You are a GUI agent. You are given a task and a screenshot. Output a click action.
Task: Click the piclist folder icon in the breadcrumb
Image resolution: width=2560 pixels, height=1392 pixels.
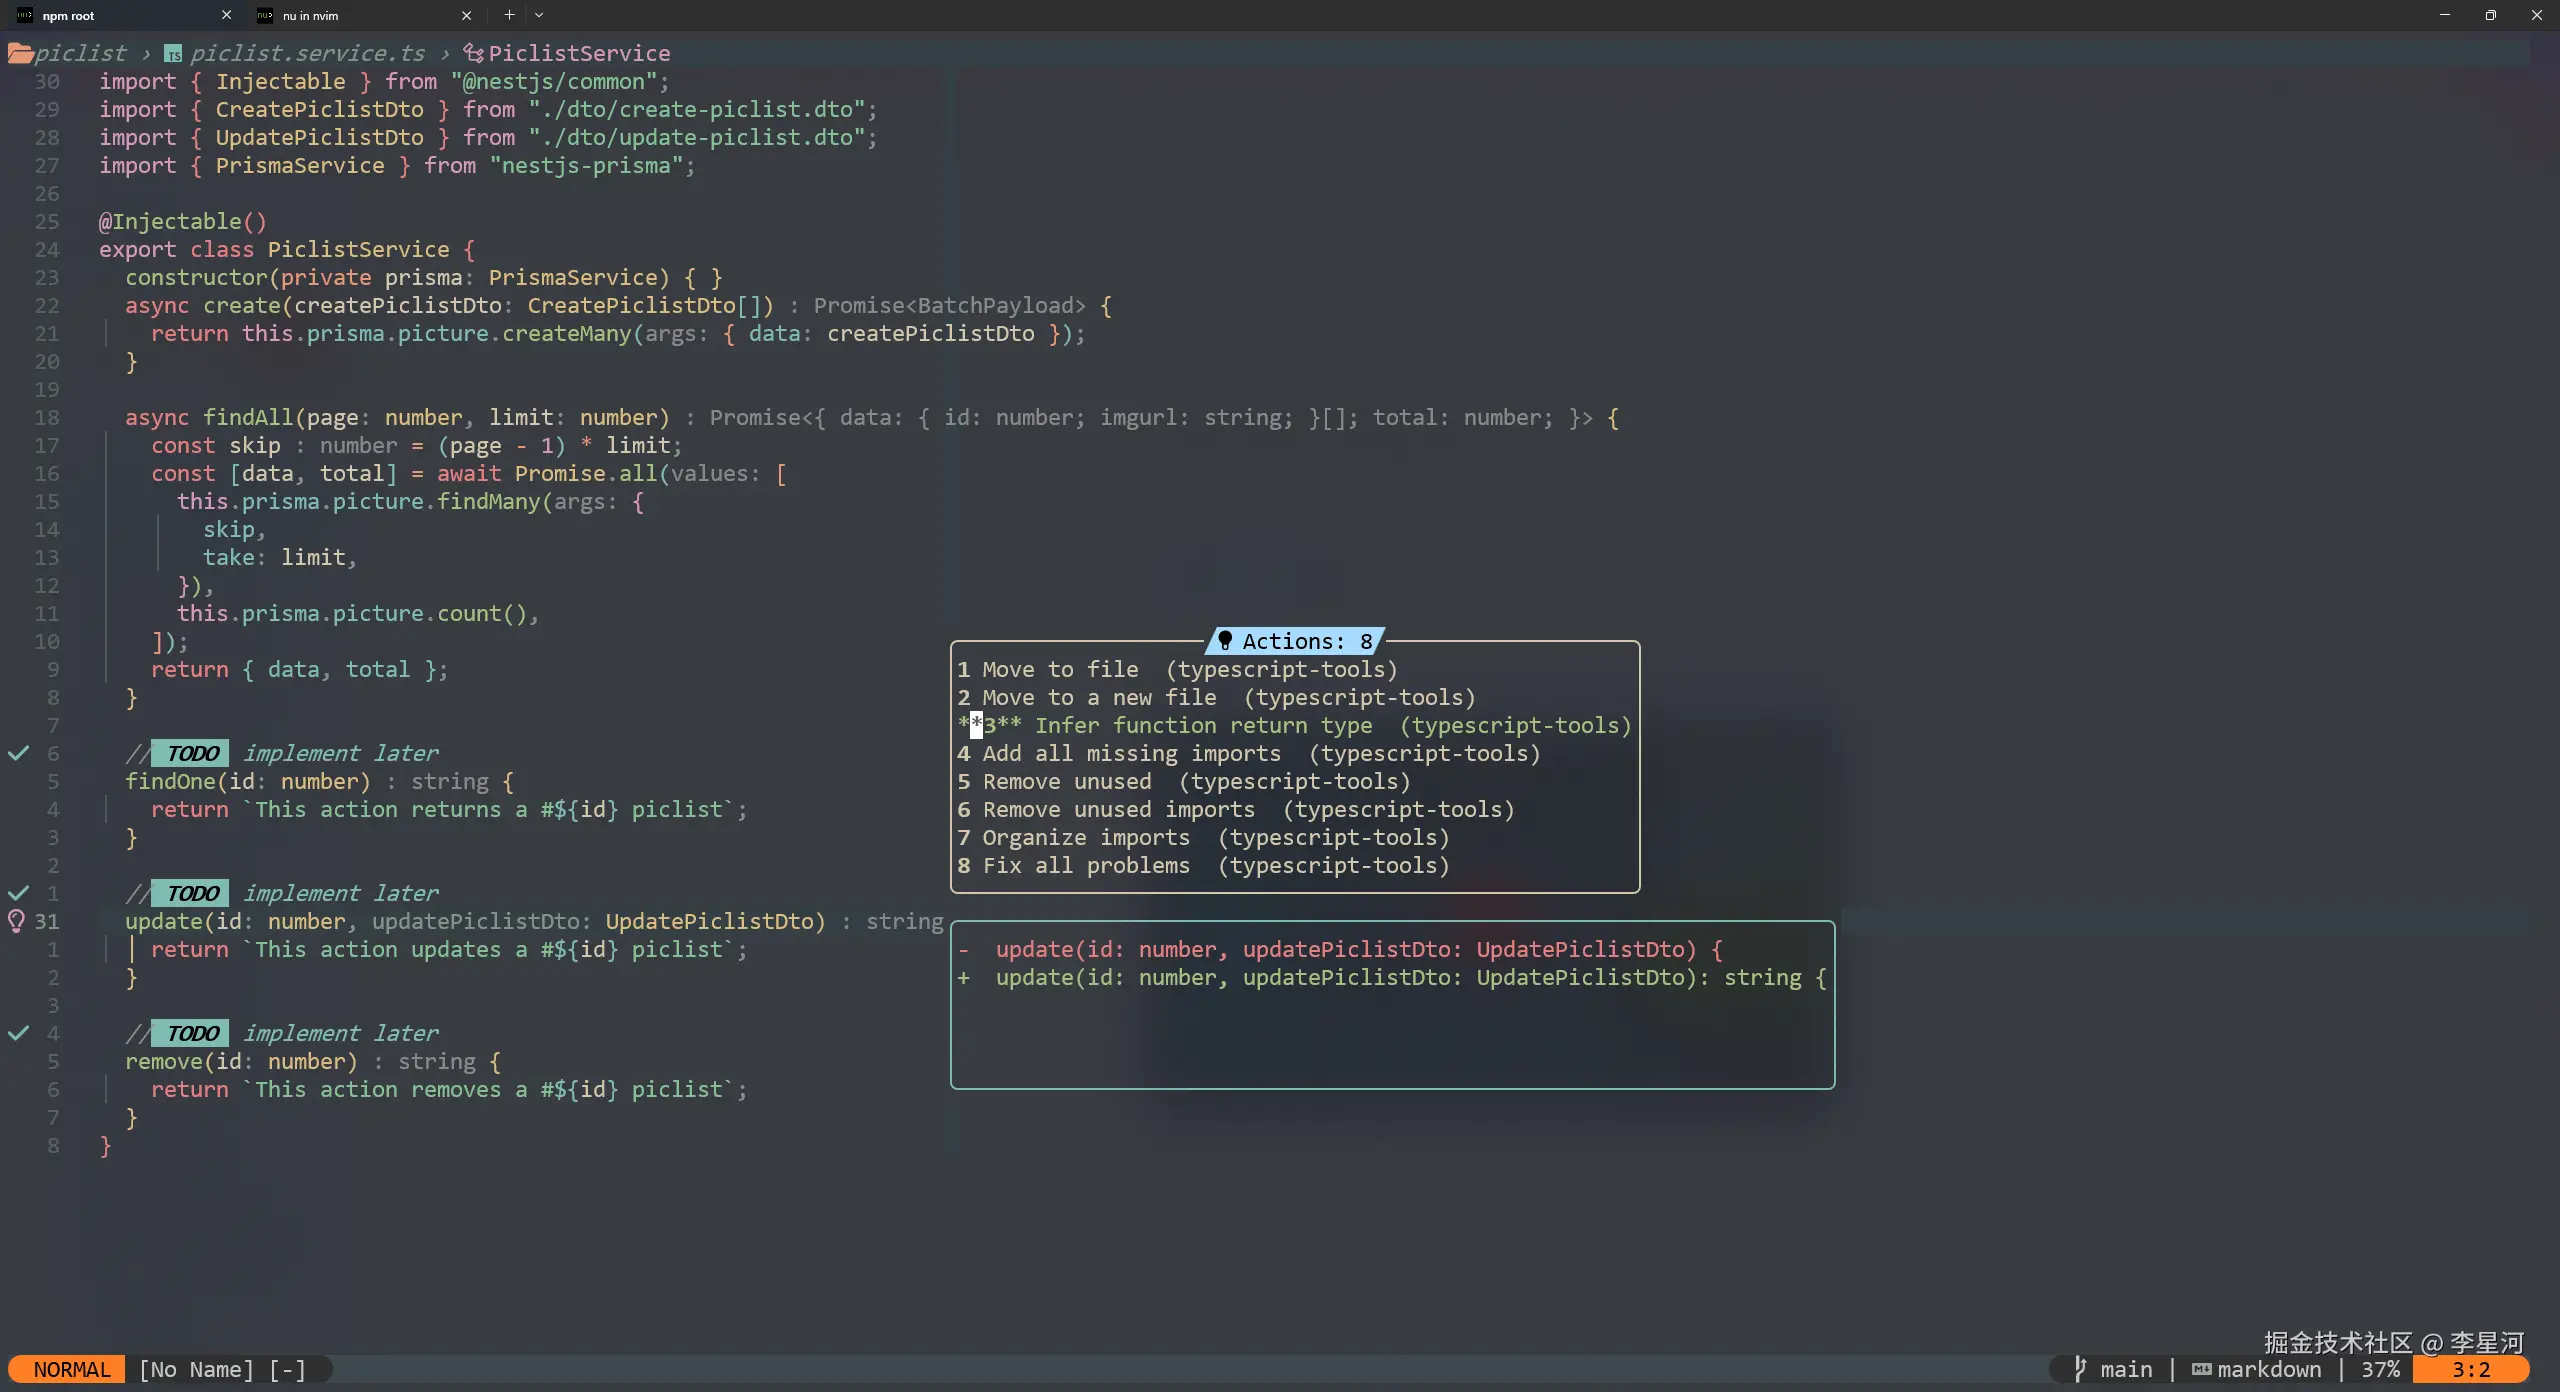point(21,53)
